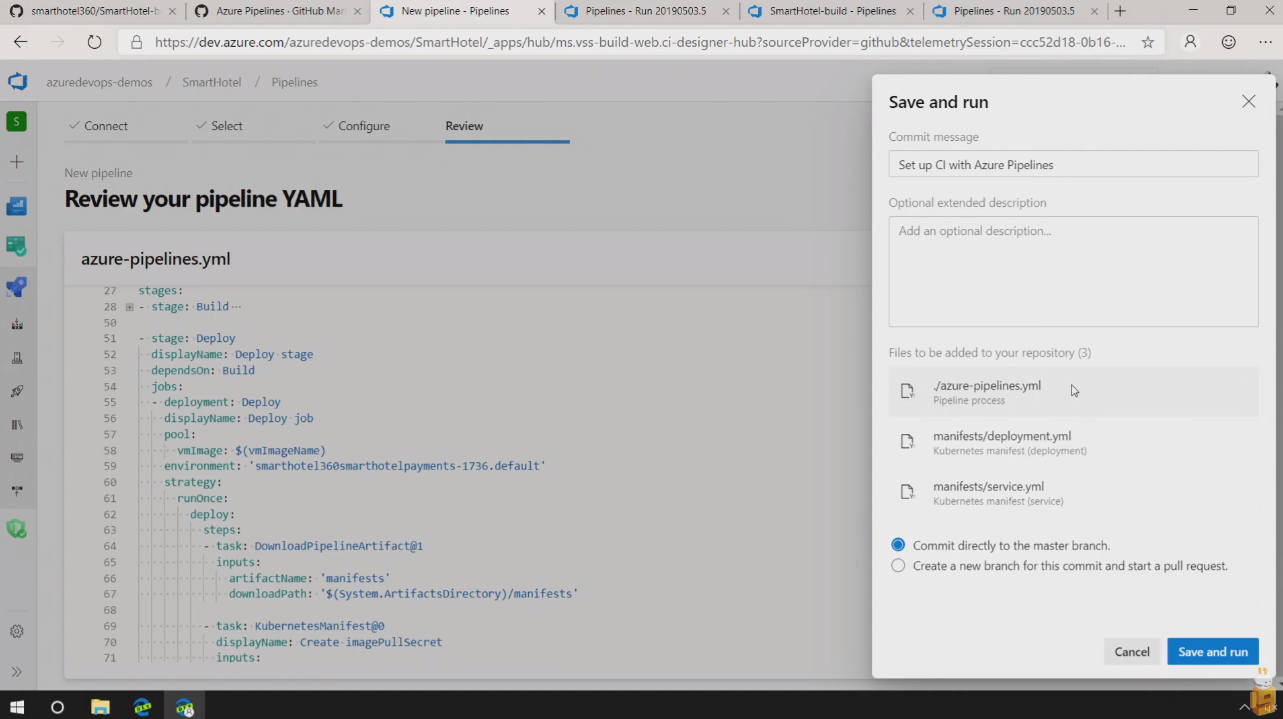Open browser settings and more menu
1283x719 pixels.
(1266, 43)
